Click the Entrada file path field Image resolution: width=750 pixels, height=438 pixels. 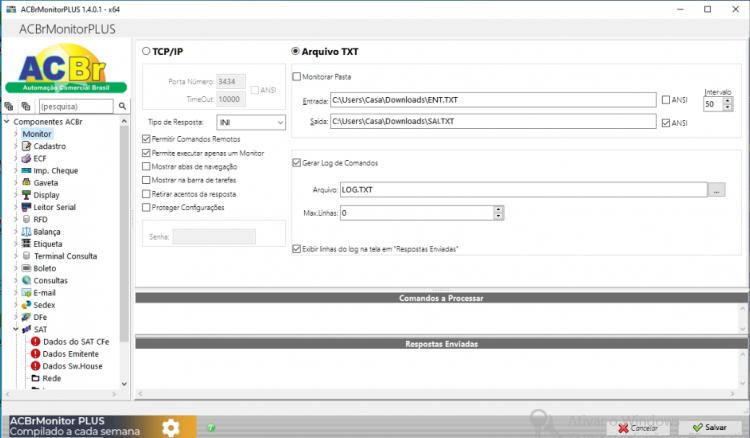[493, 99]
